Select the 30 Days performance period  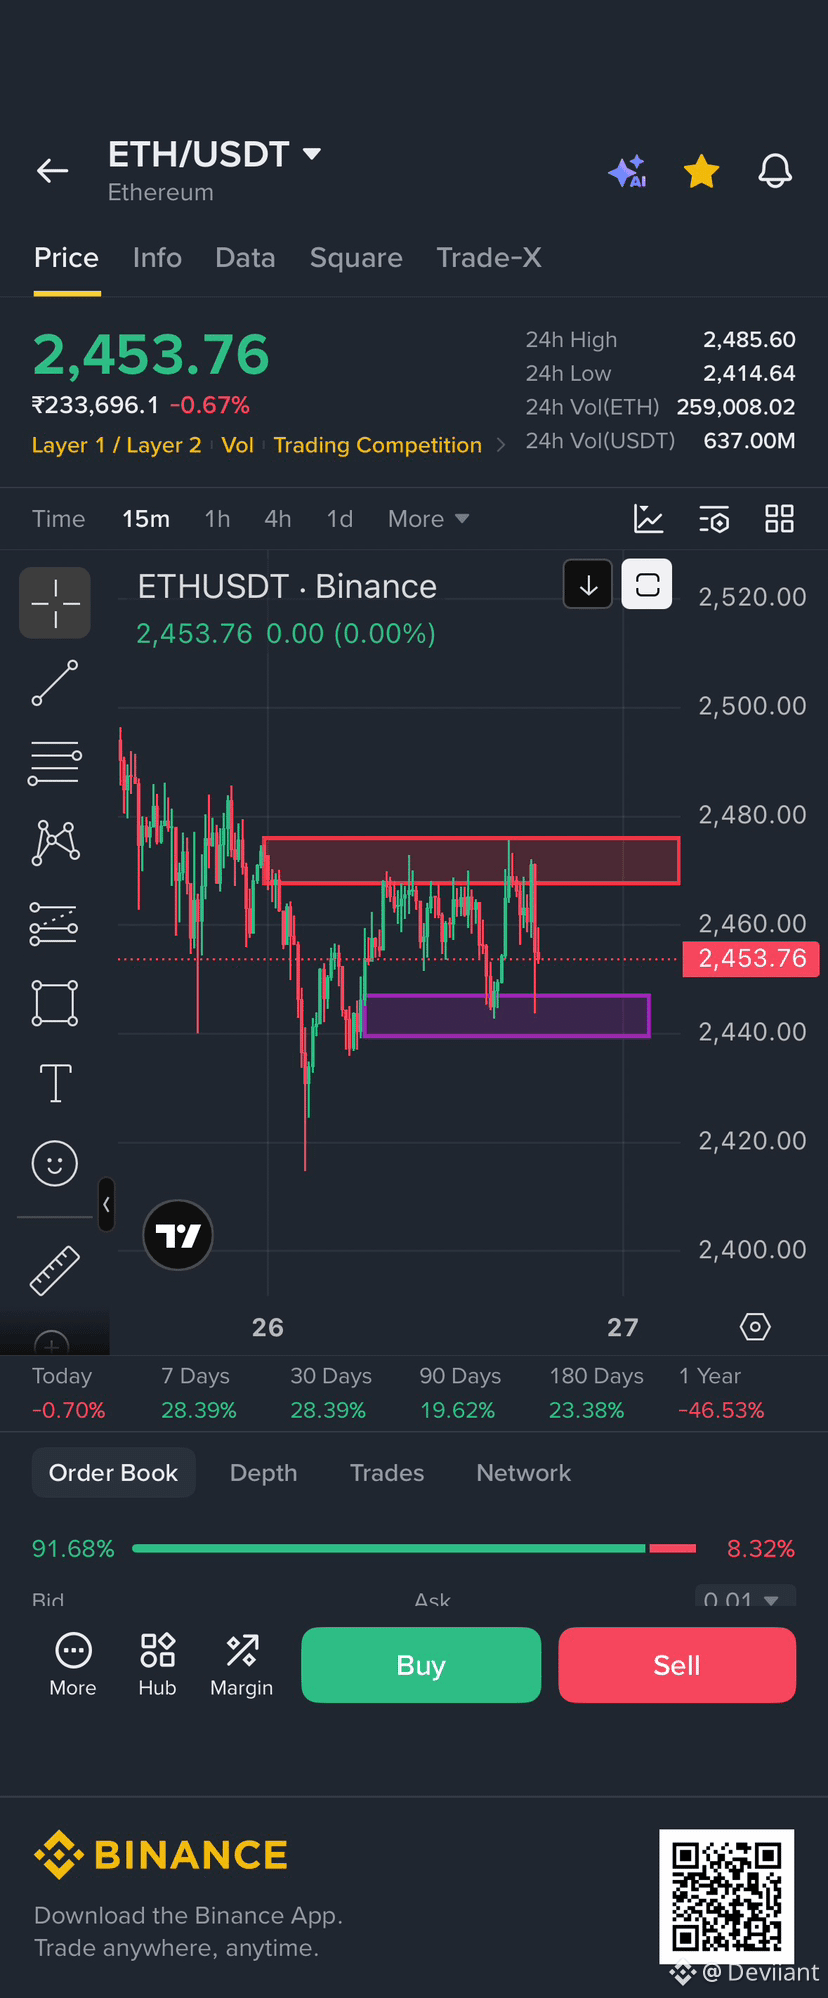(330, 1393)
